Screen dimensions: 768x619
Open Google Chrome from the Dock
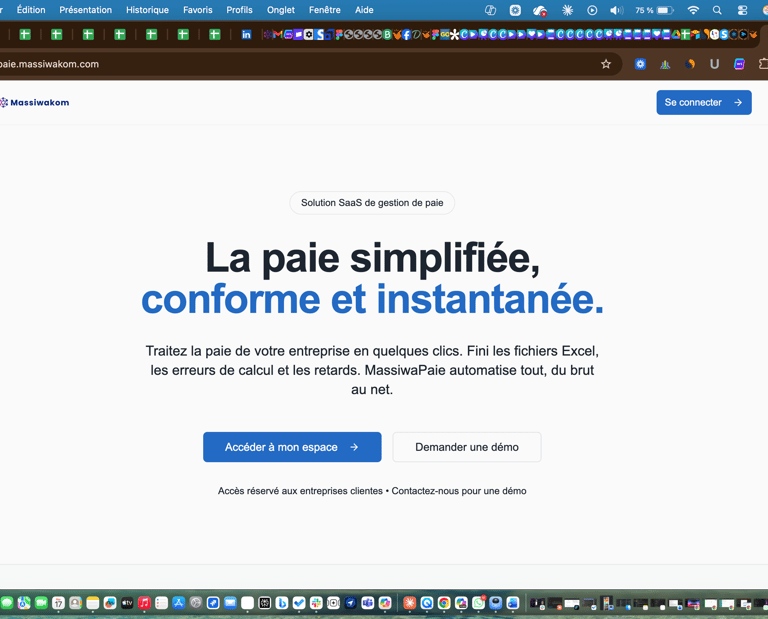pyautogui.click(x=444, y=603)
